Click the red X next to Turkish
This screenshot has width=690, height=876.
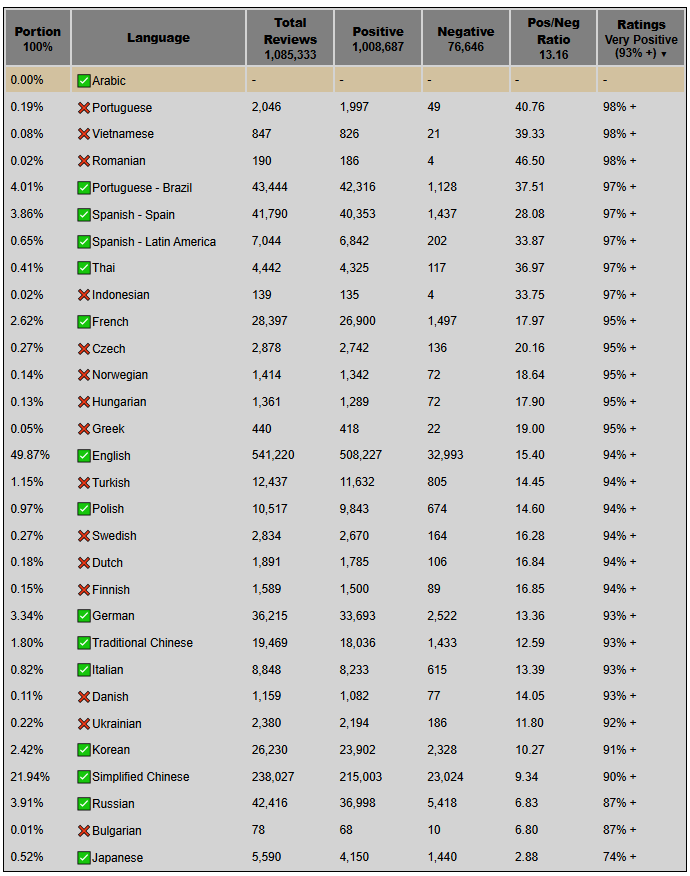click(84, 483)
